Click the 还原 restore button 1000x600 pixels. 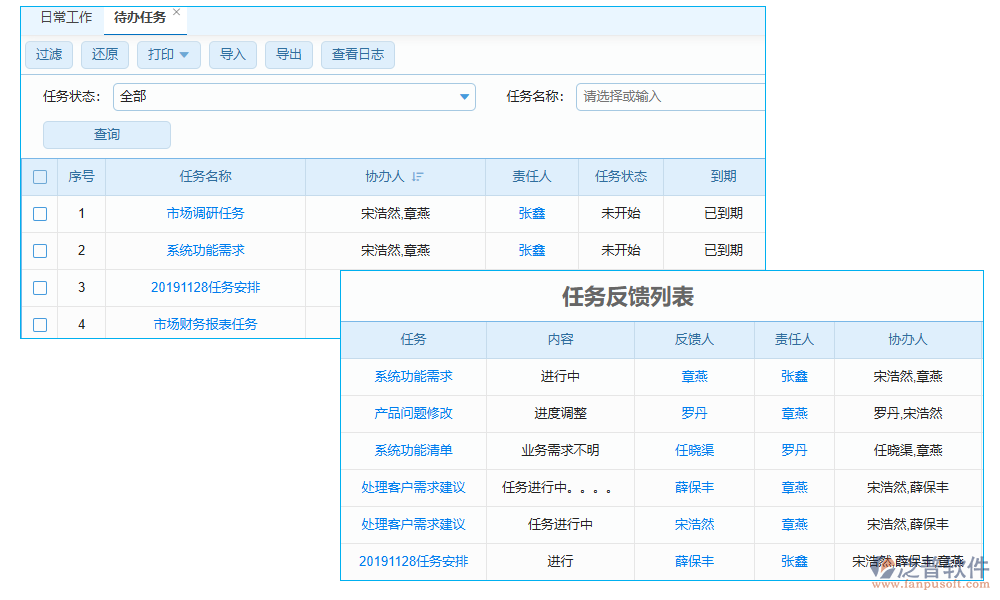coord(104,55)
